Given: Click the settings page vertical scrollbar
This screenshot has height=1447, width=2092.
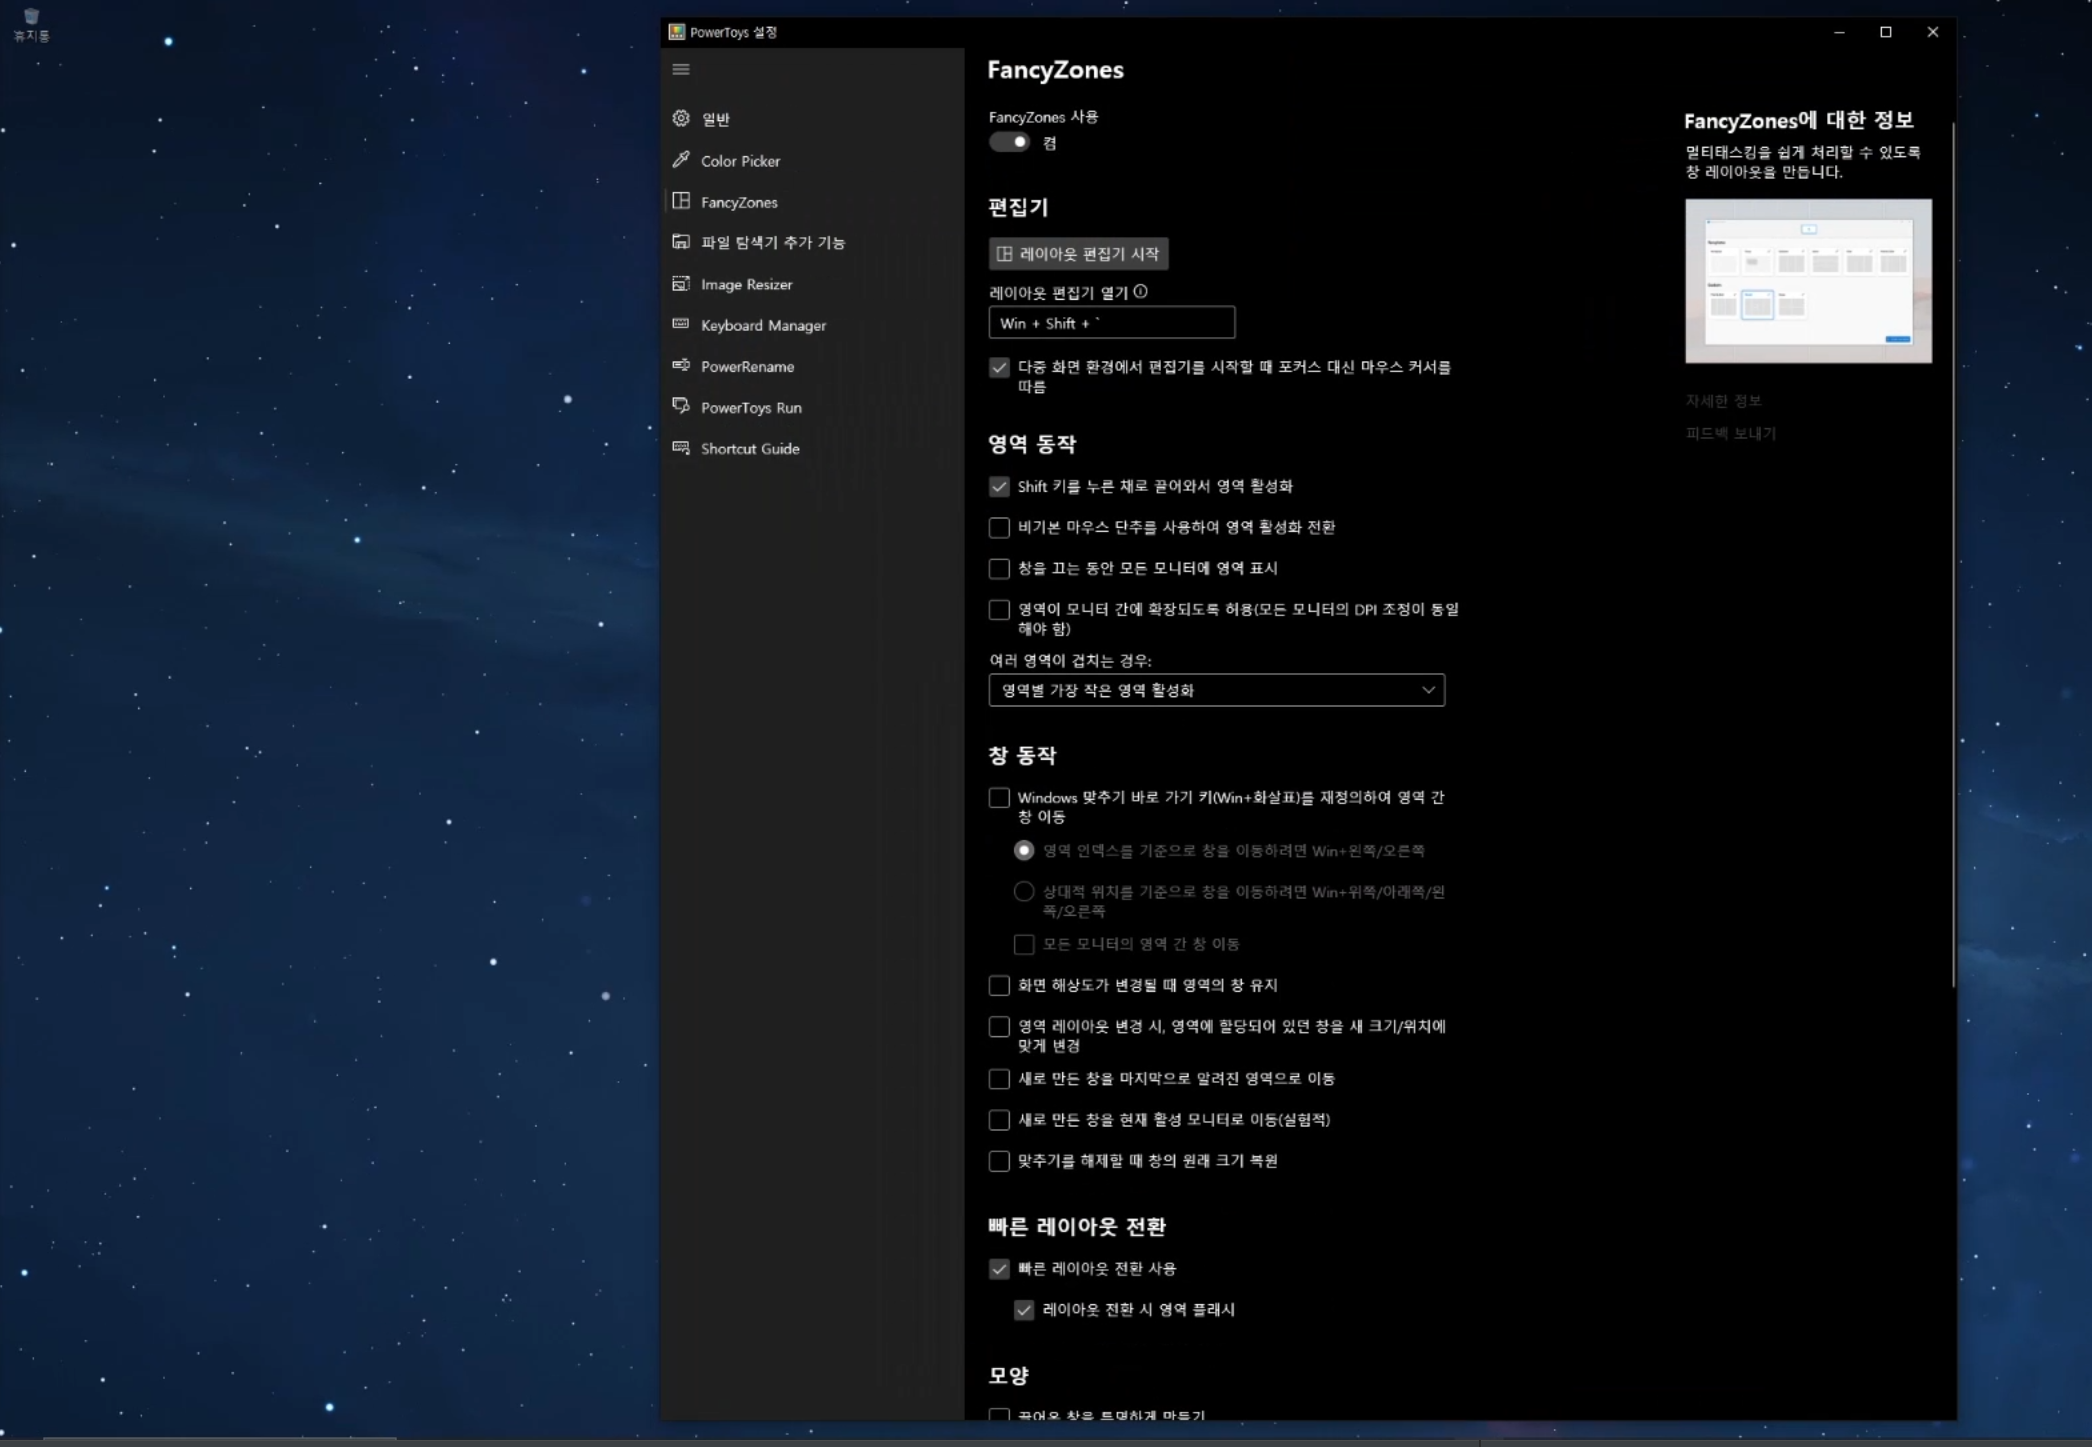Looking at the screenshot, I should click(1952, 555).
